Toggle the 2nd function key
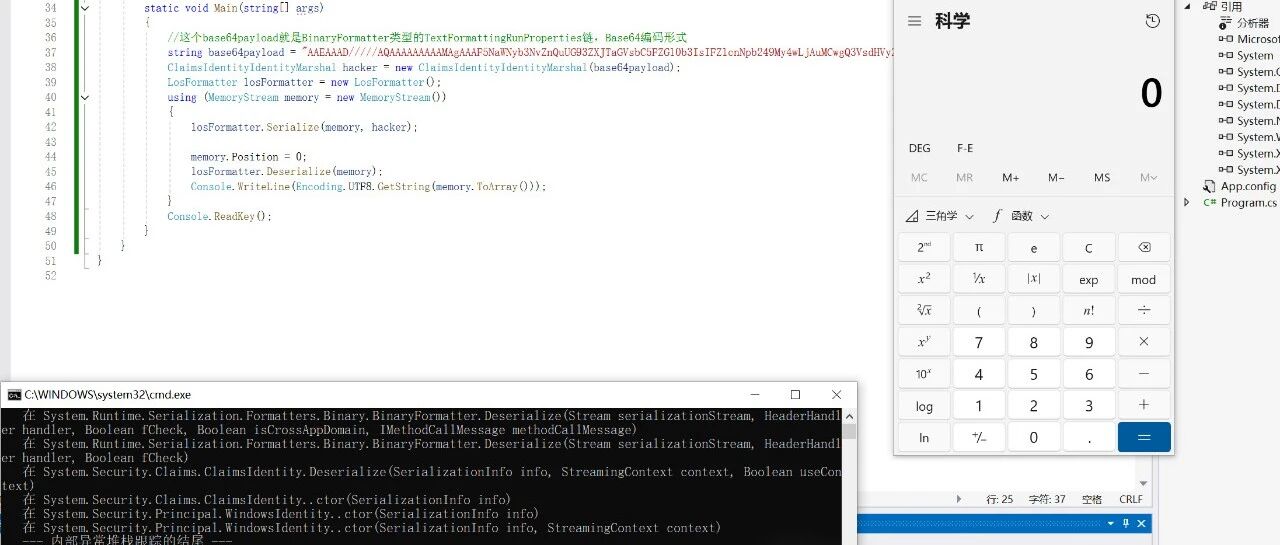The image size is (1280, 545). pyautogui.click(x=924, y=248)
